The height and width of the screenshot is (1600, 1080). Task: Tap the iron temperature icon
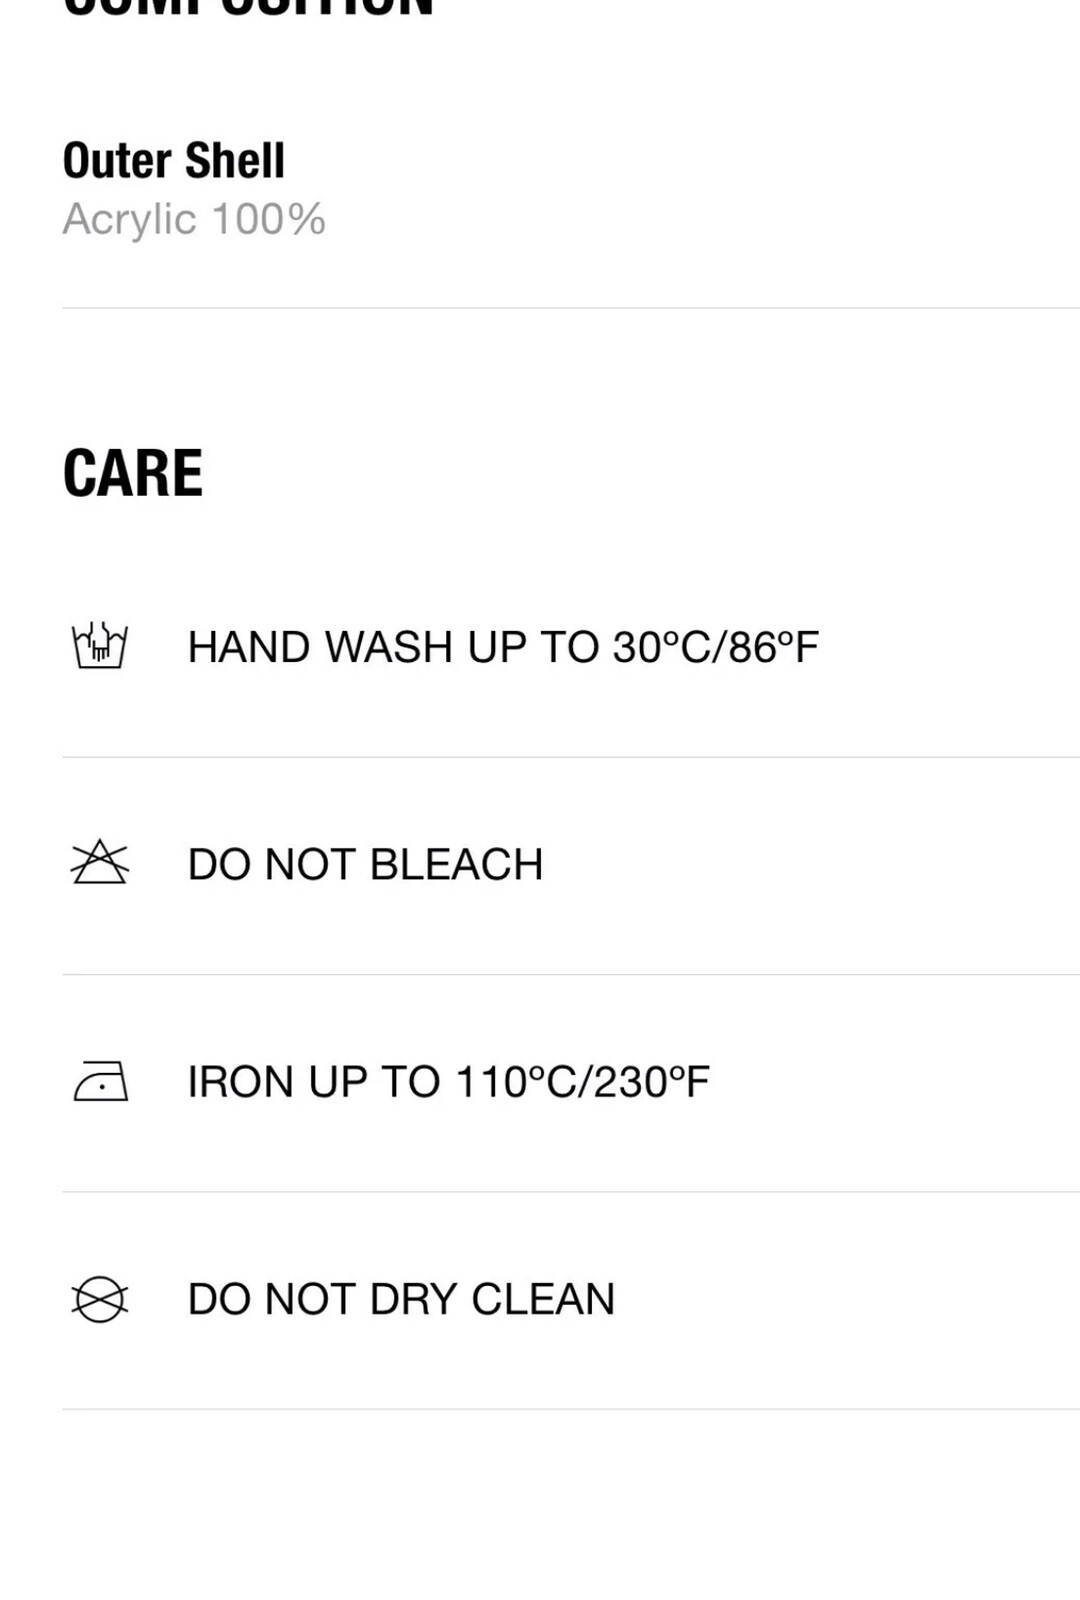[x=101, y=1081]
